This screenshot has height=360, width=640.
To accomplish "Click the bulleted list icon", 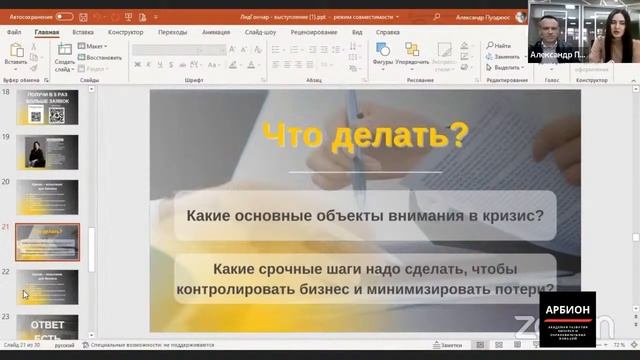I will pos(276,50).
